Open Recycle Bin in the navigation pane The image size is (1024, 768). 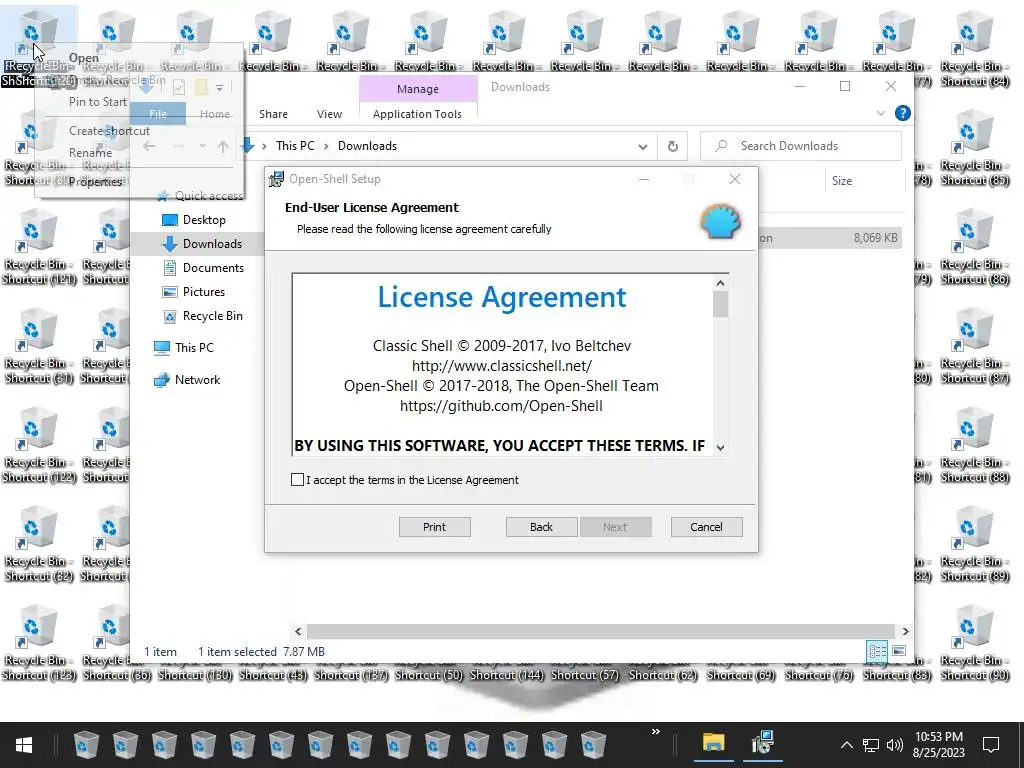tap(202, 316)
